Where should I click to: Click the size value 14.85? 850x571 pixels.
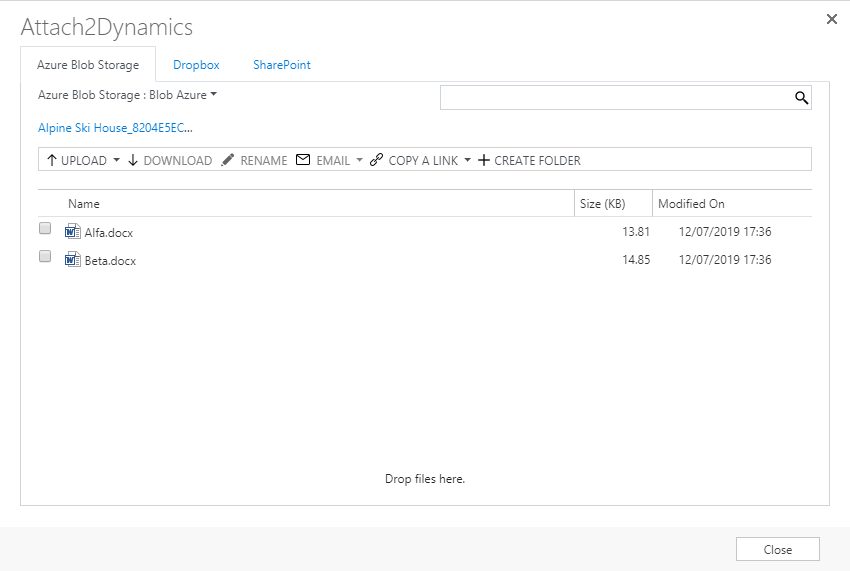[x=636, y=260]
